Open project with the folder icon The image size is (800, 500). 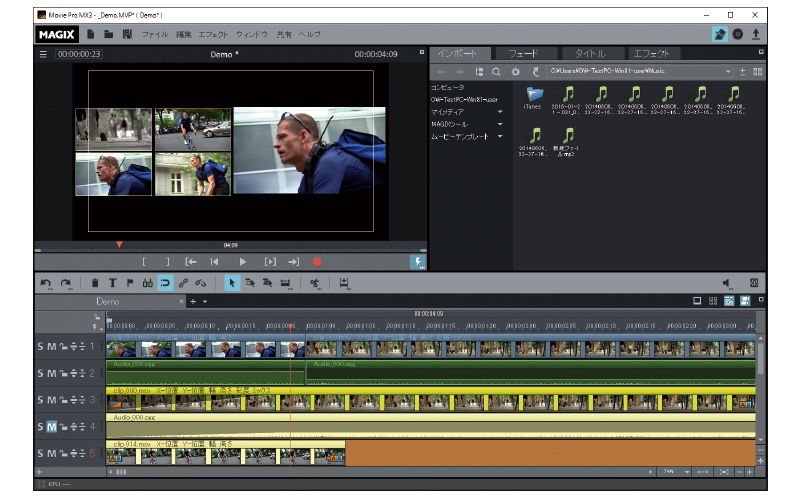[x=109, y=34]
